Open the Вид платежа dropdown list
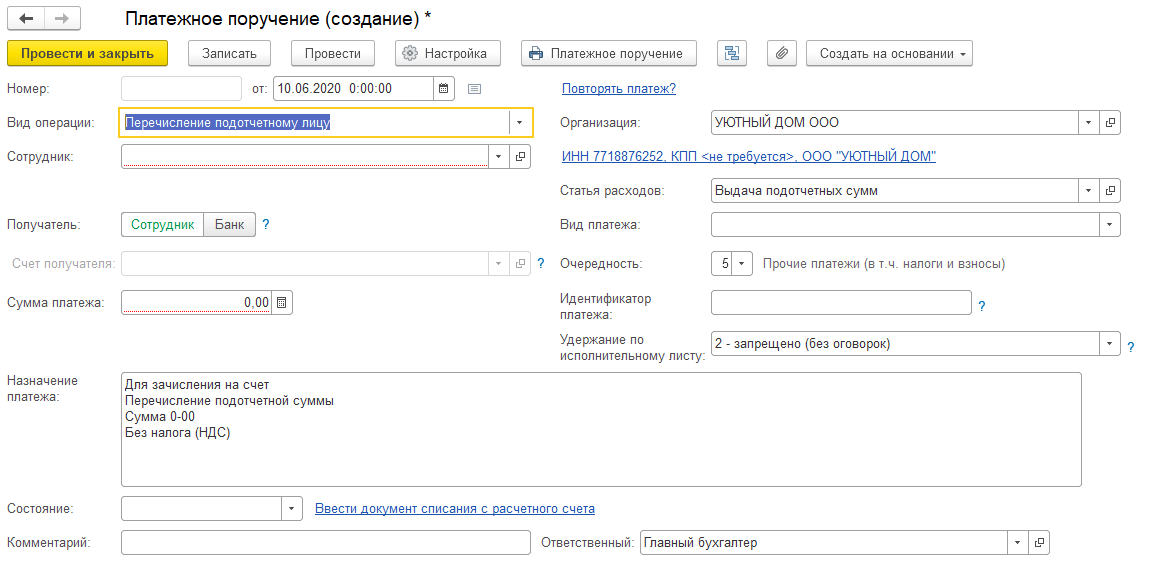 tap(1110, 224)
